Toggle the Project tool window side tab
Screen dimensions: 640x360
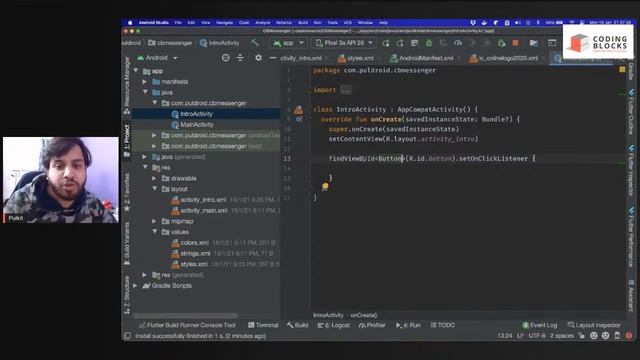click(x=127, y=141)
